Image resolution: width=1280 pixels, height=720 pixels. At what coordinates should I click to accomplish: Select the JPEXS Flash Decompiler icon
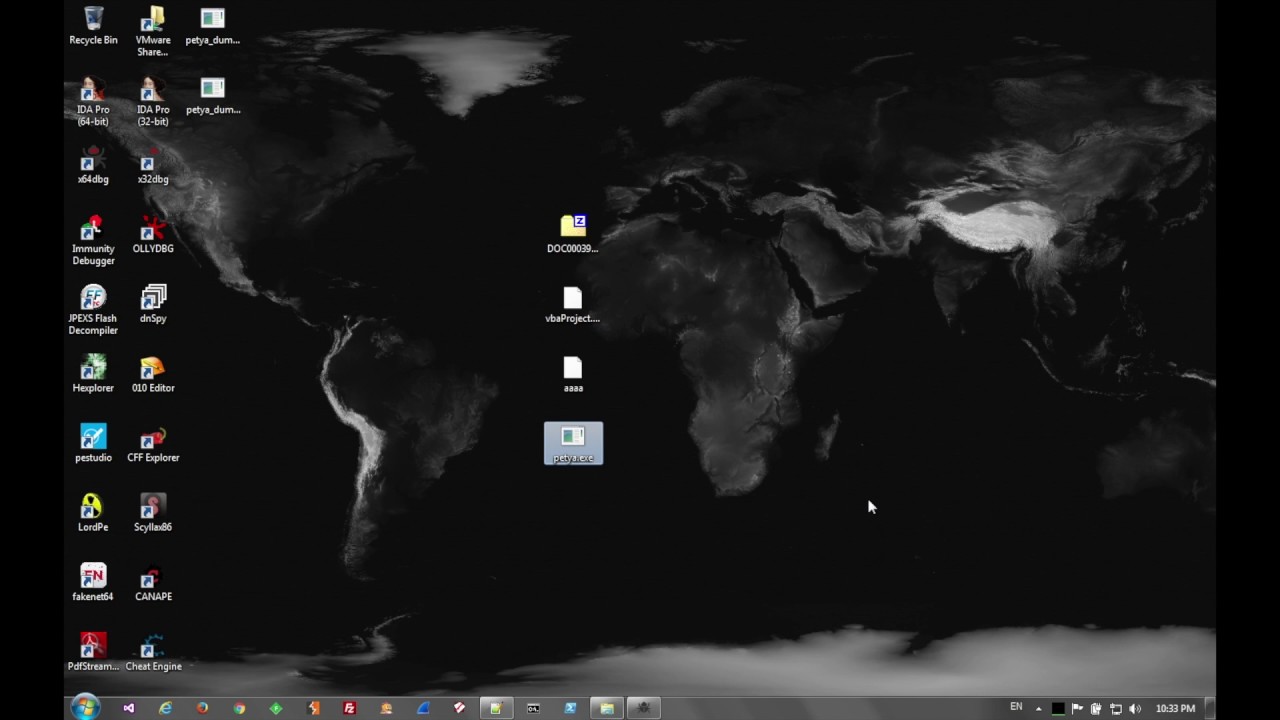(x=93, y=310)
